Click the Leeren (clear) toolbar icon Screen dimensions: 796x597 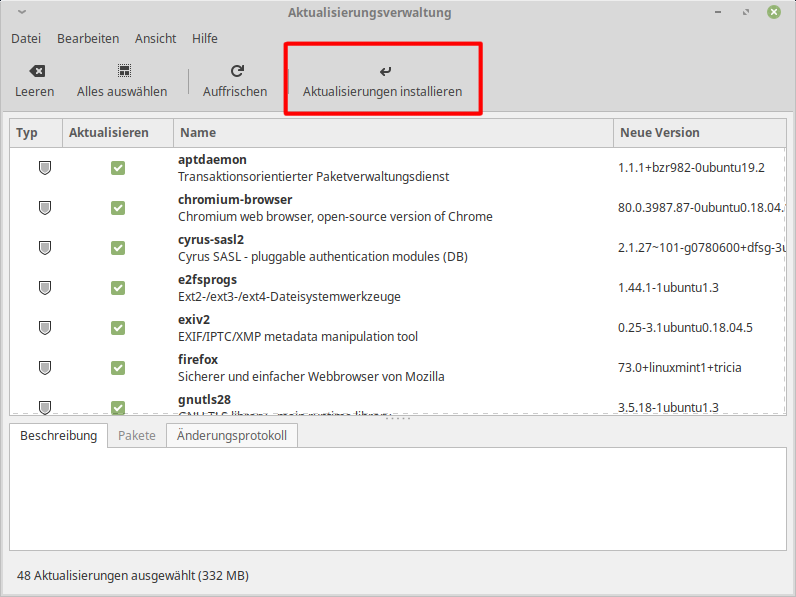click(x=35, y=71)
